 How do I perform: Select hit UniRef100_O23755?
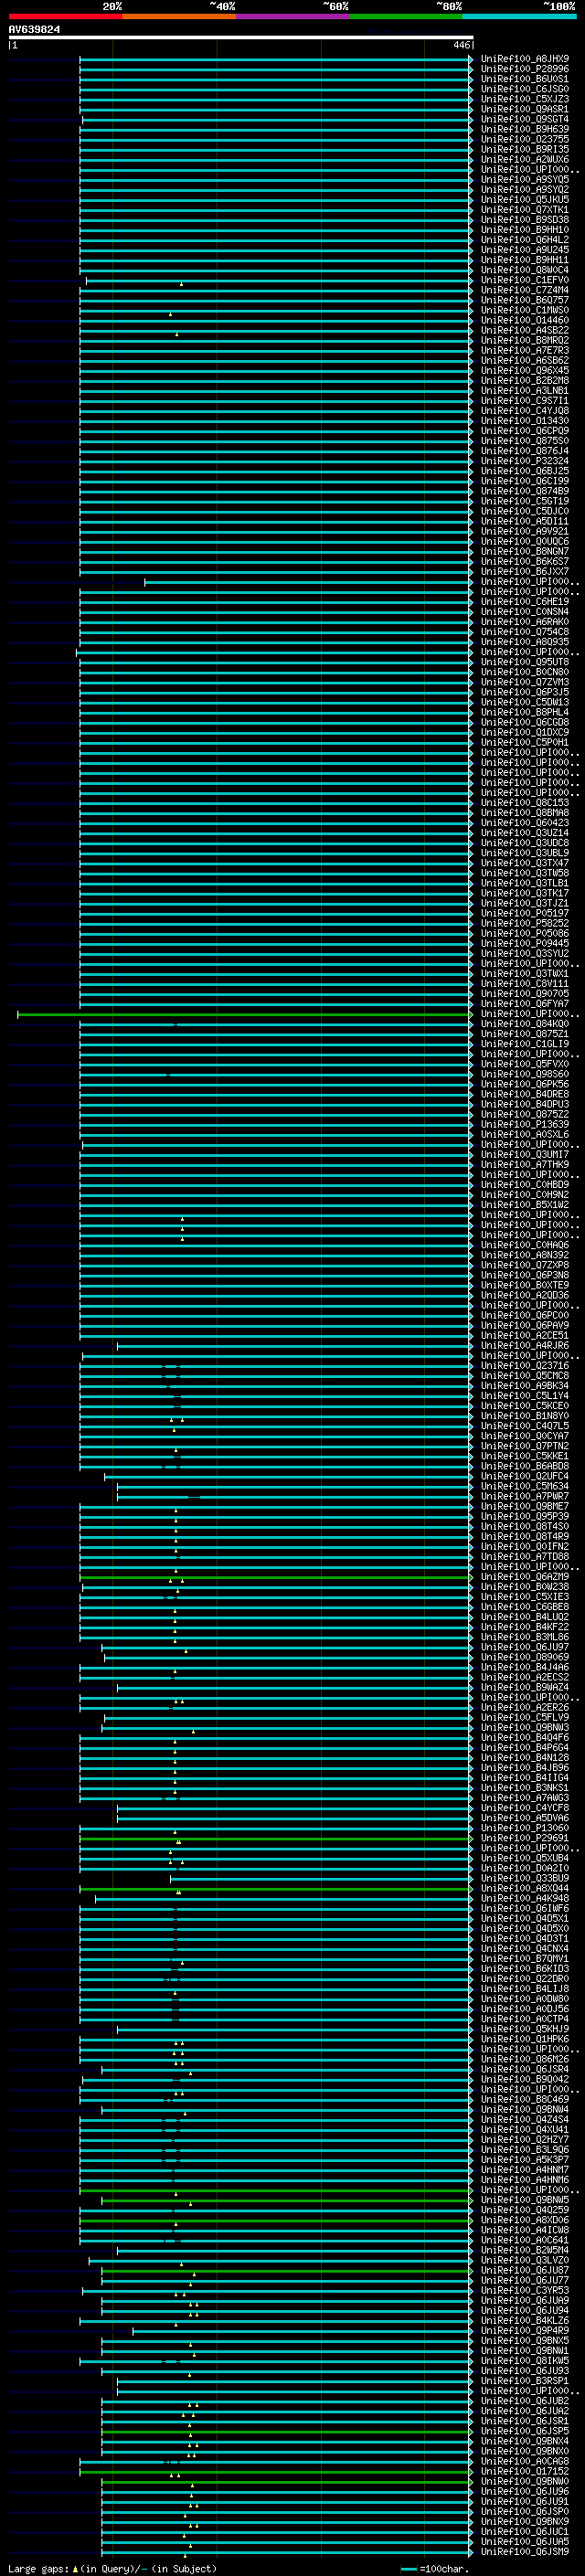click(x=524, y=139)
